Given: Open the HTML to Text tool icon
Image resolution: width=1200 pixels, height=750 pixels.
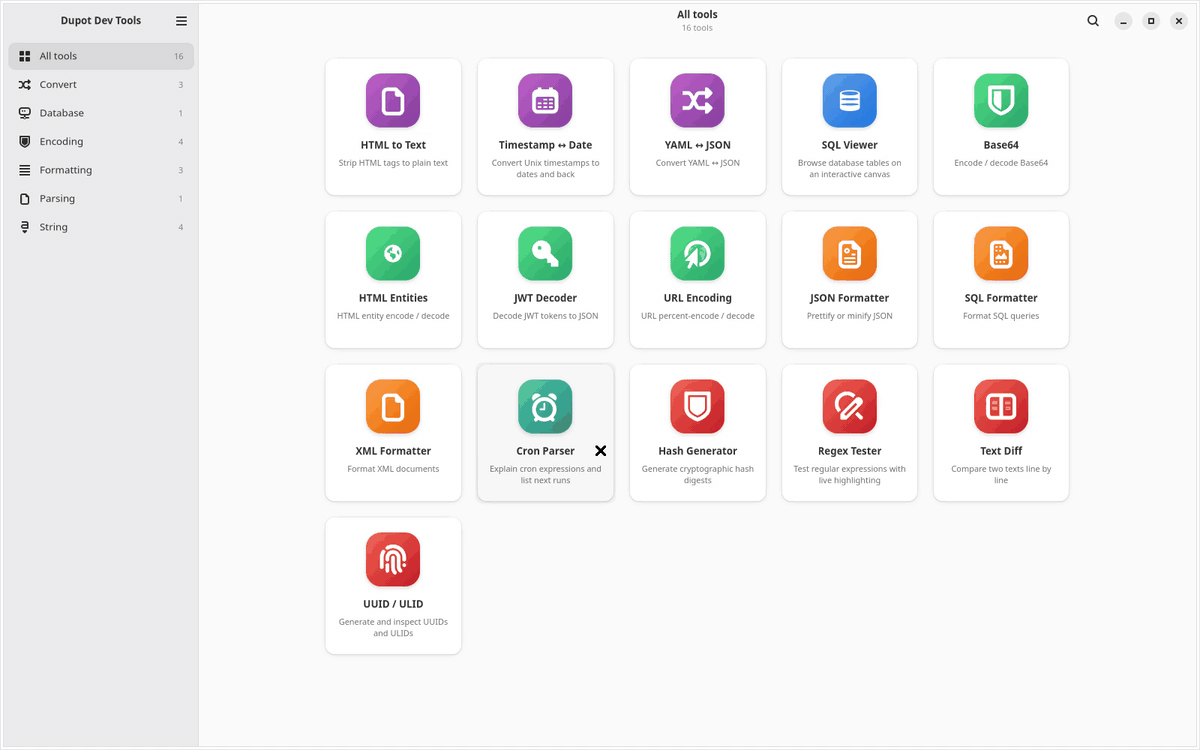Looking at the screenshot, I should coord(393,100).
